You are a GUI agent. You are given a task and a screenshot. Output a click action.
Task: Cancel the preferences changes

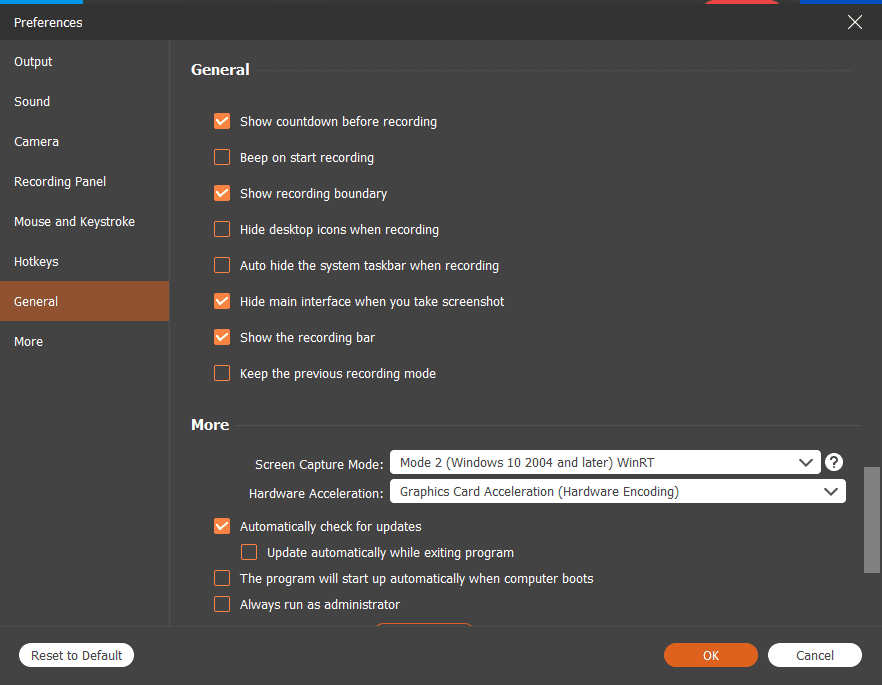coord(814,655)
